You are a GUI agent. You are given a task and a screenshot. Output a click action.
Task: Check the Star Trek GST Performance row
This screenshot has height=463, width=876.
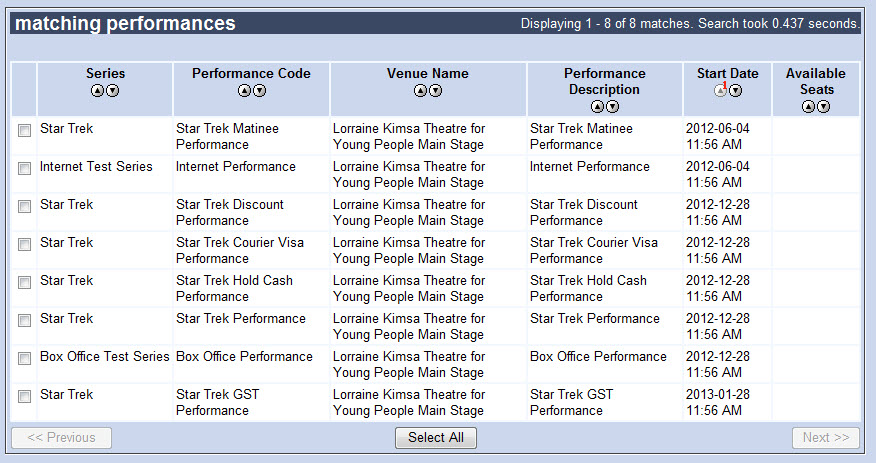[x=25, y=397]
